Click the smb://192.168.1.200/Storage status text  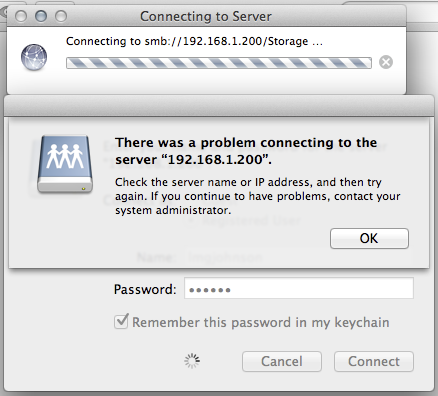tap(195, 41)
